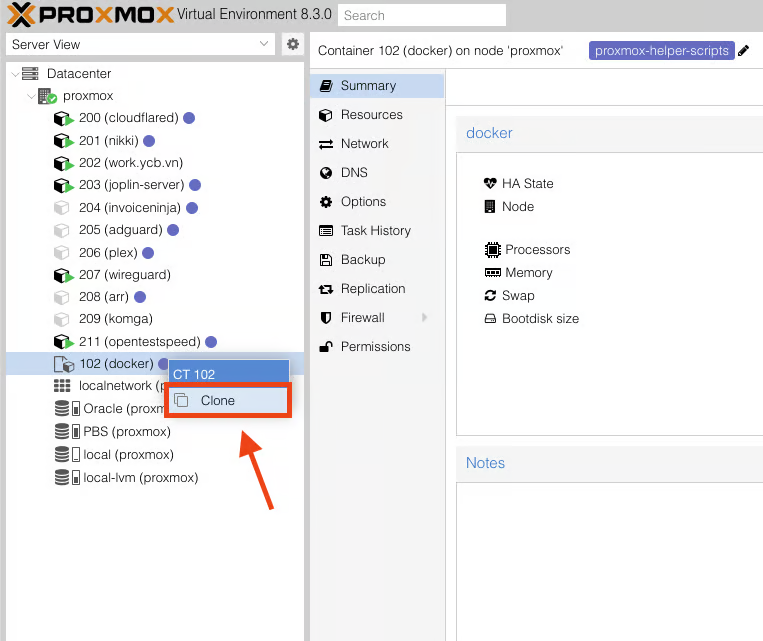Click the Swap refresh icon
This screenshot has height=641, width=763.
490,295
